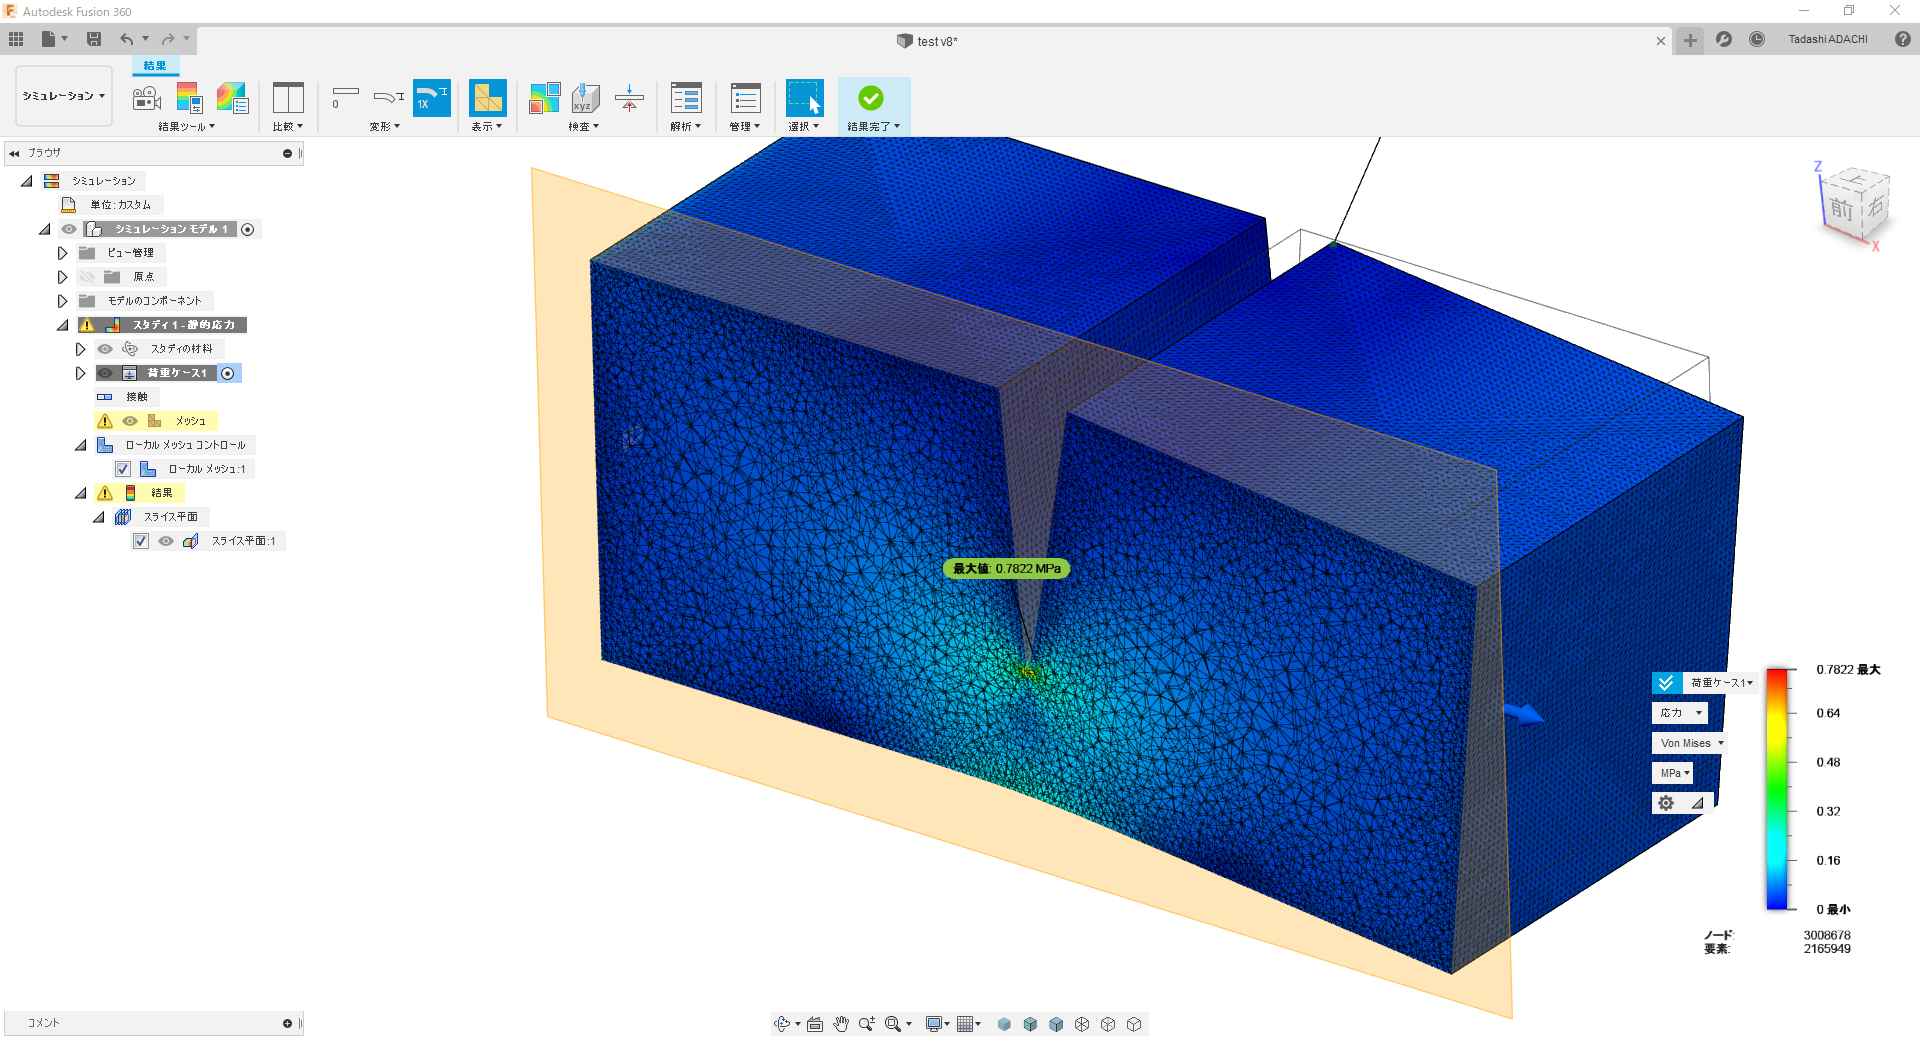Click the Tadashi ADACHI account name
The image size is (1920, 1040).
point(1828,40)
